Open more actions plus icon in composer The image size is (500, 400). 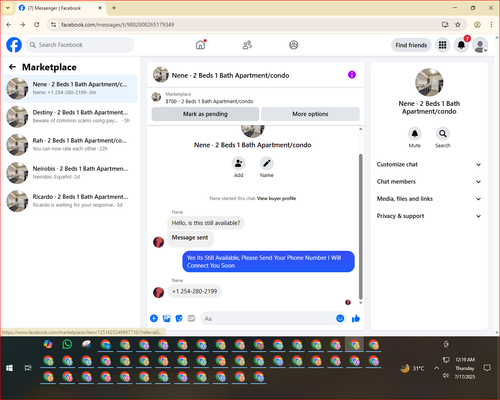coord(154,318)
